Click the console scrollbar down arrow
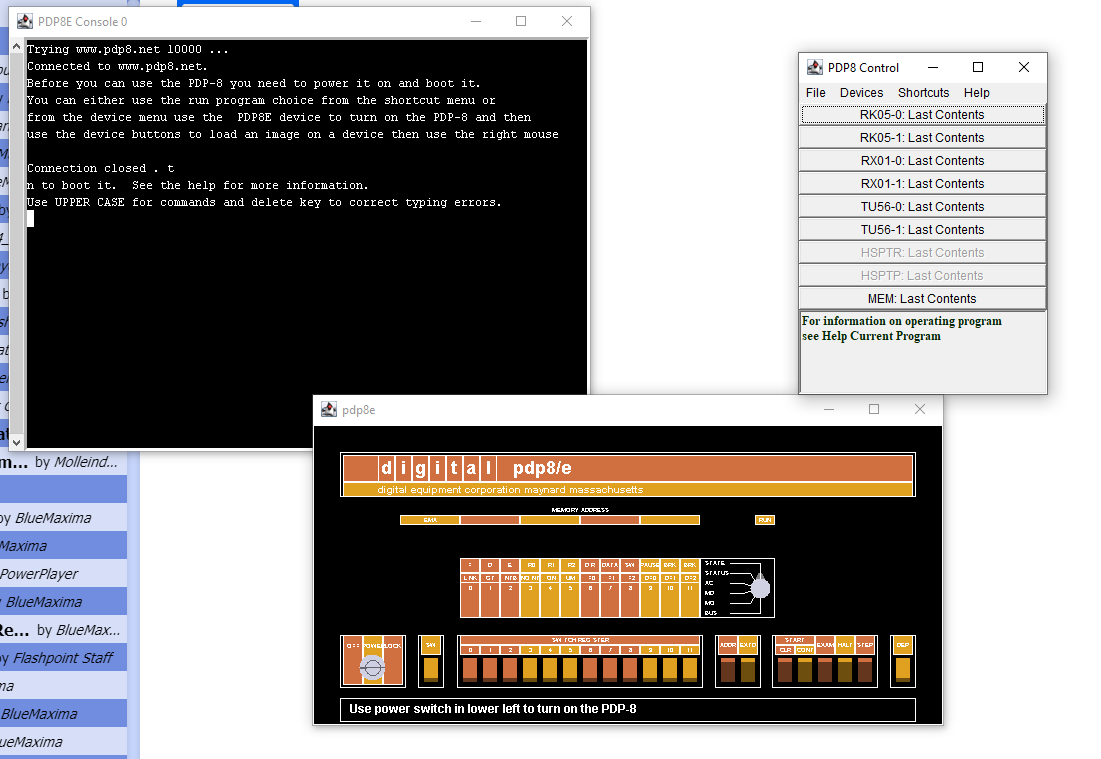 17,442
